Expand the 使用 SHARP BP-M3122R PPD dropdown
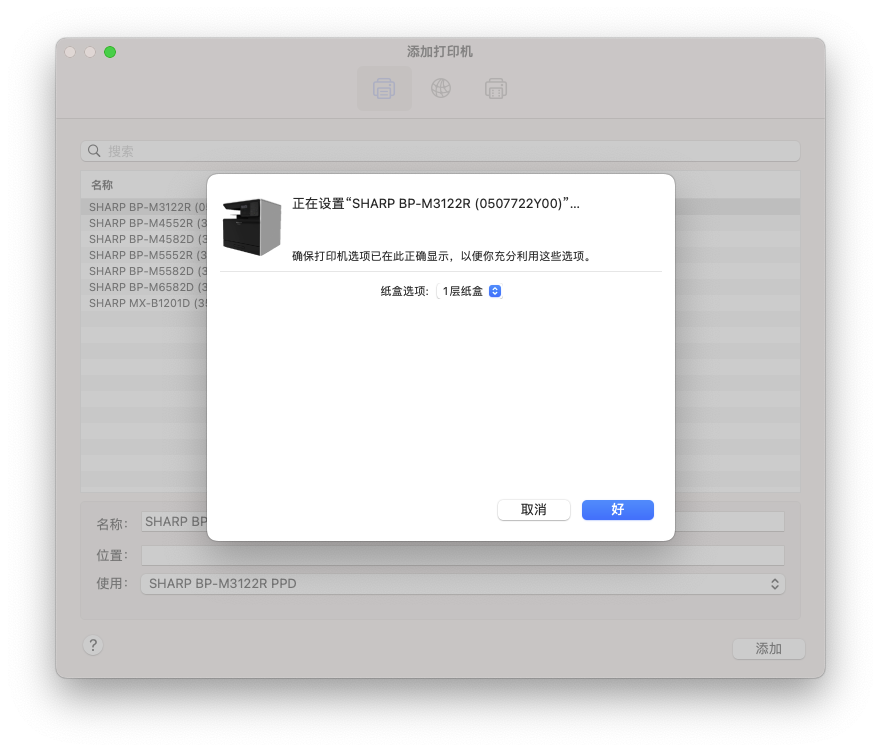The width and height of the screenshot is (881, 752). [463, 584]
